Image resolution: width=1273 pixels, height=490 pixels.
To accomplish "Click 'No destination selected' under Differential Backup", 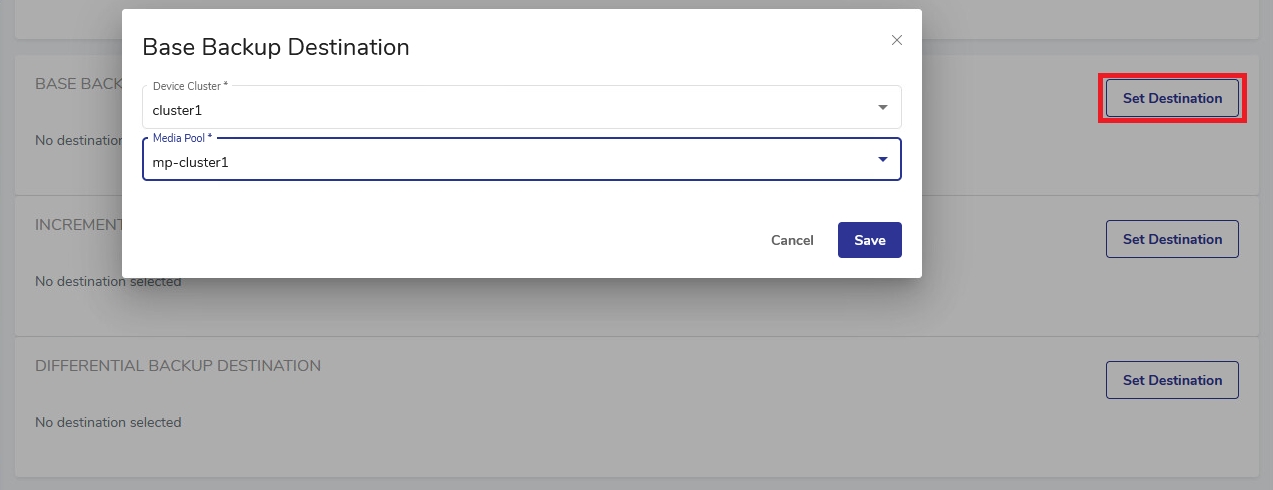I will coord(108,422).
